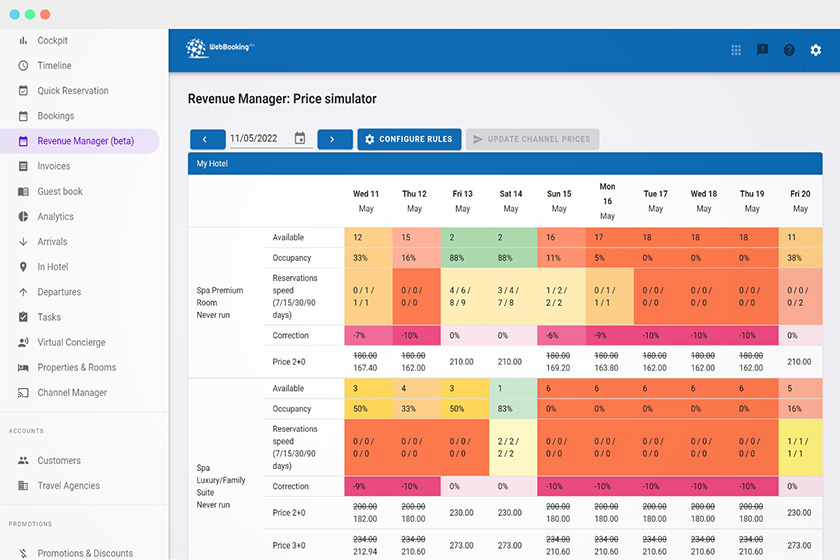Open the feedback message icon in header

(762, 50)
